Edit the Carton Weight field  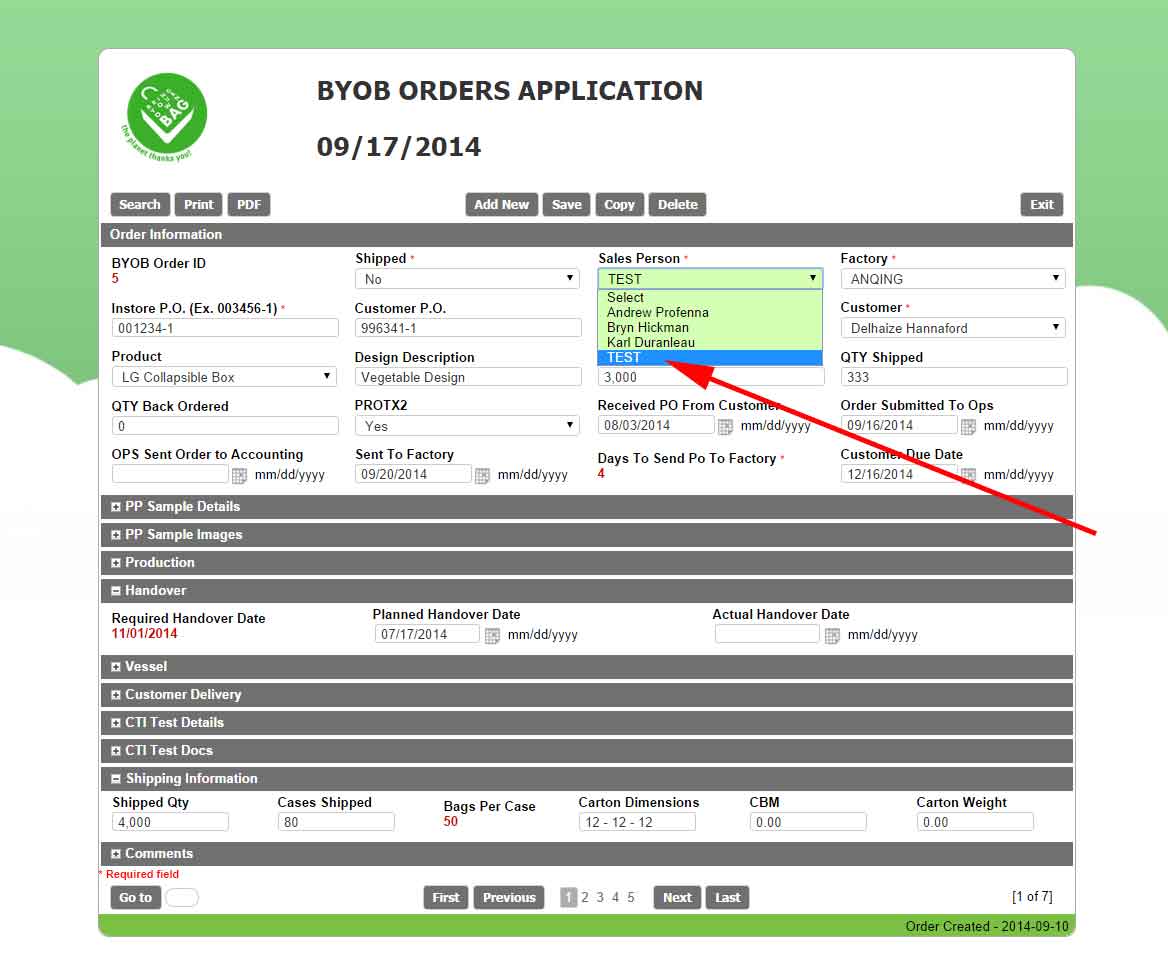975,823
